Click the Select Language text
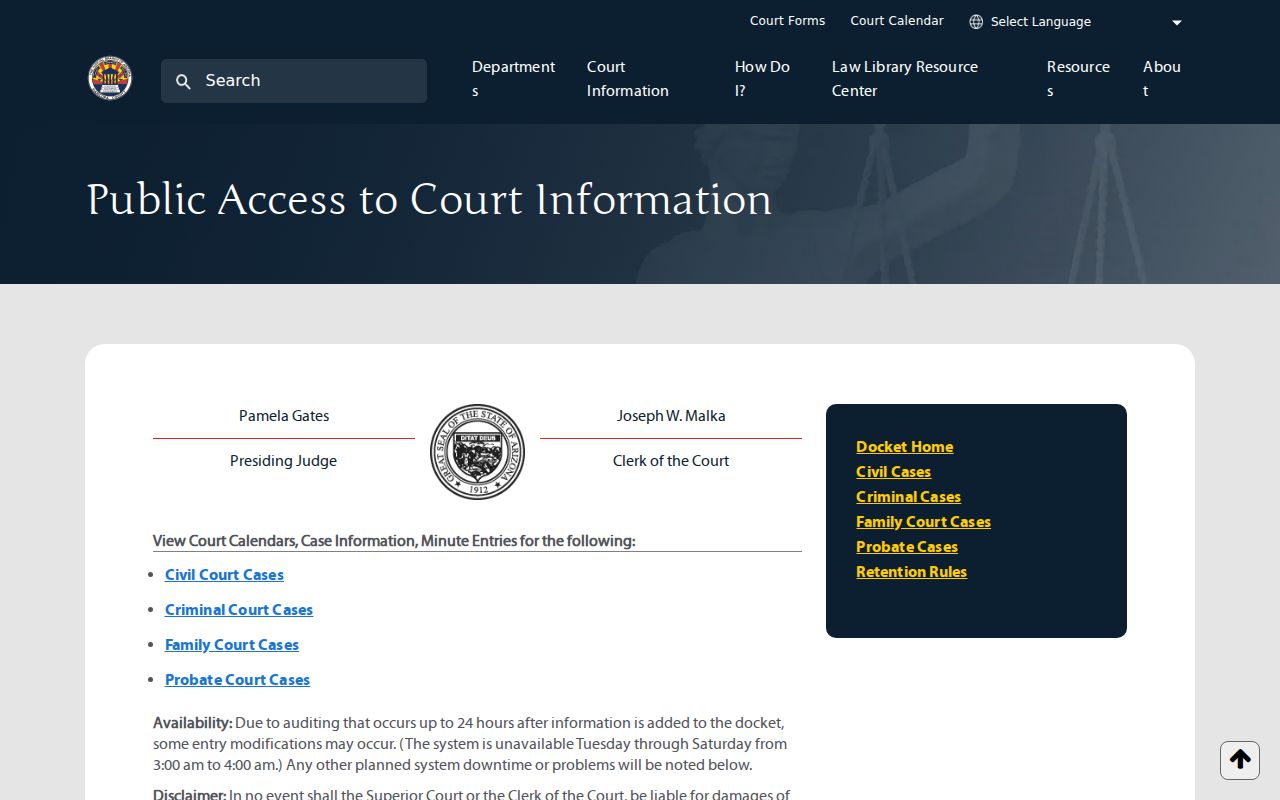The height and width of the screenshot is (800, 1280). point(1040,22)
